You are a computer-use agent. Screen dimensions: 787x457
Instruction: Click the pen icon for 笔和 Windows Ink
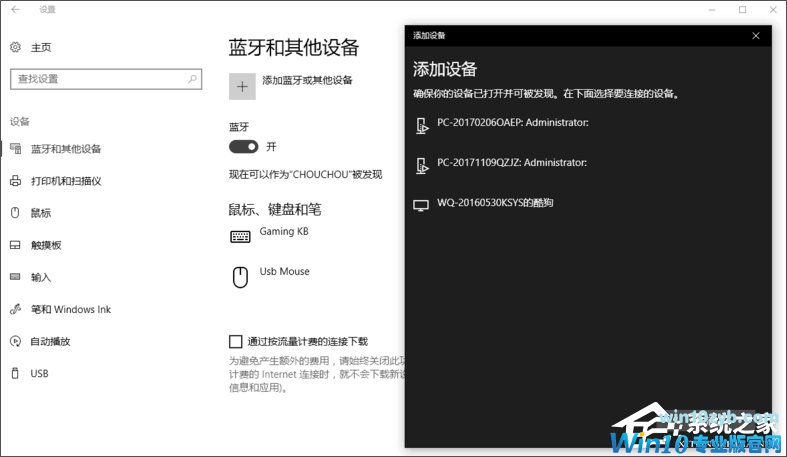(x=16, y=309)
